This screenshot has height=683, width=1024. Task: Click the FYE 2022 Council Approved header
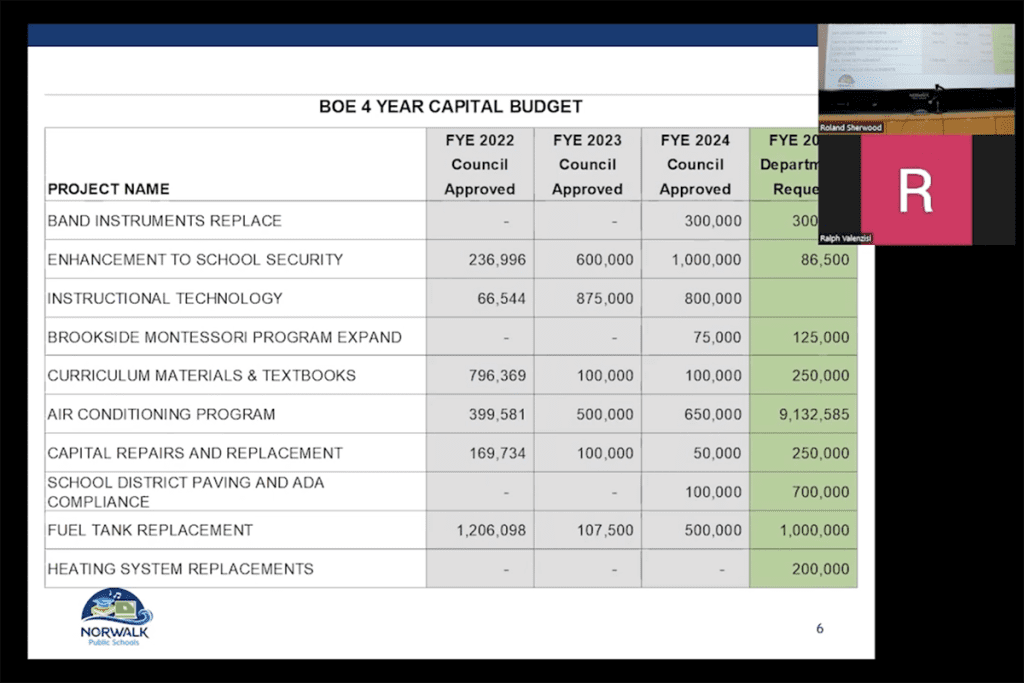[x=480, y=165]
